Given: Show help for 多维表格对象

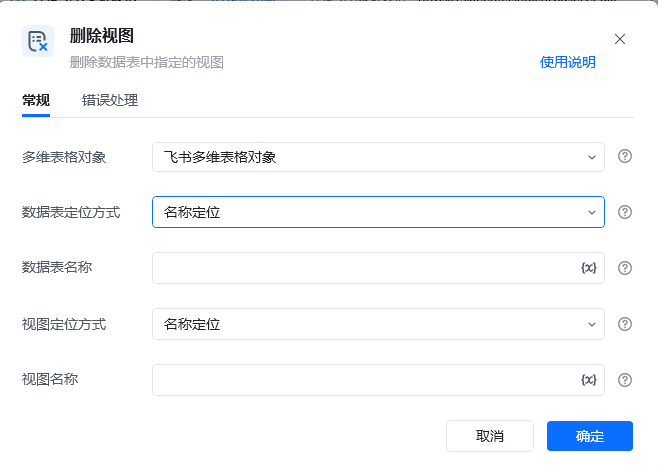Looking at the screenshot, I should point(625,156).
